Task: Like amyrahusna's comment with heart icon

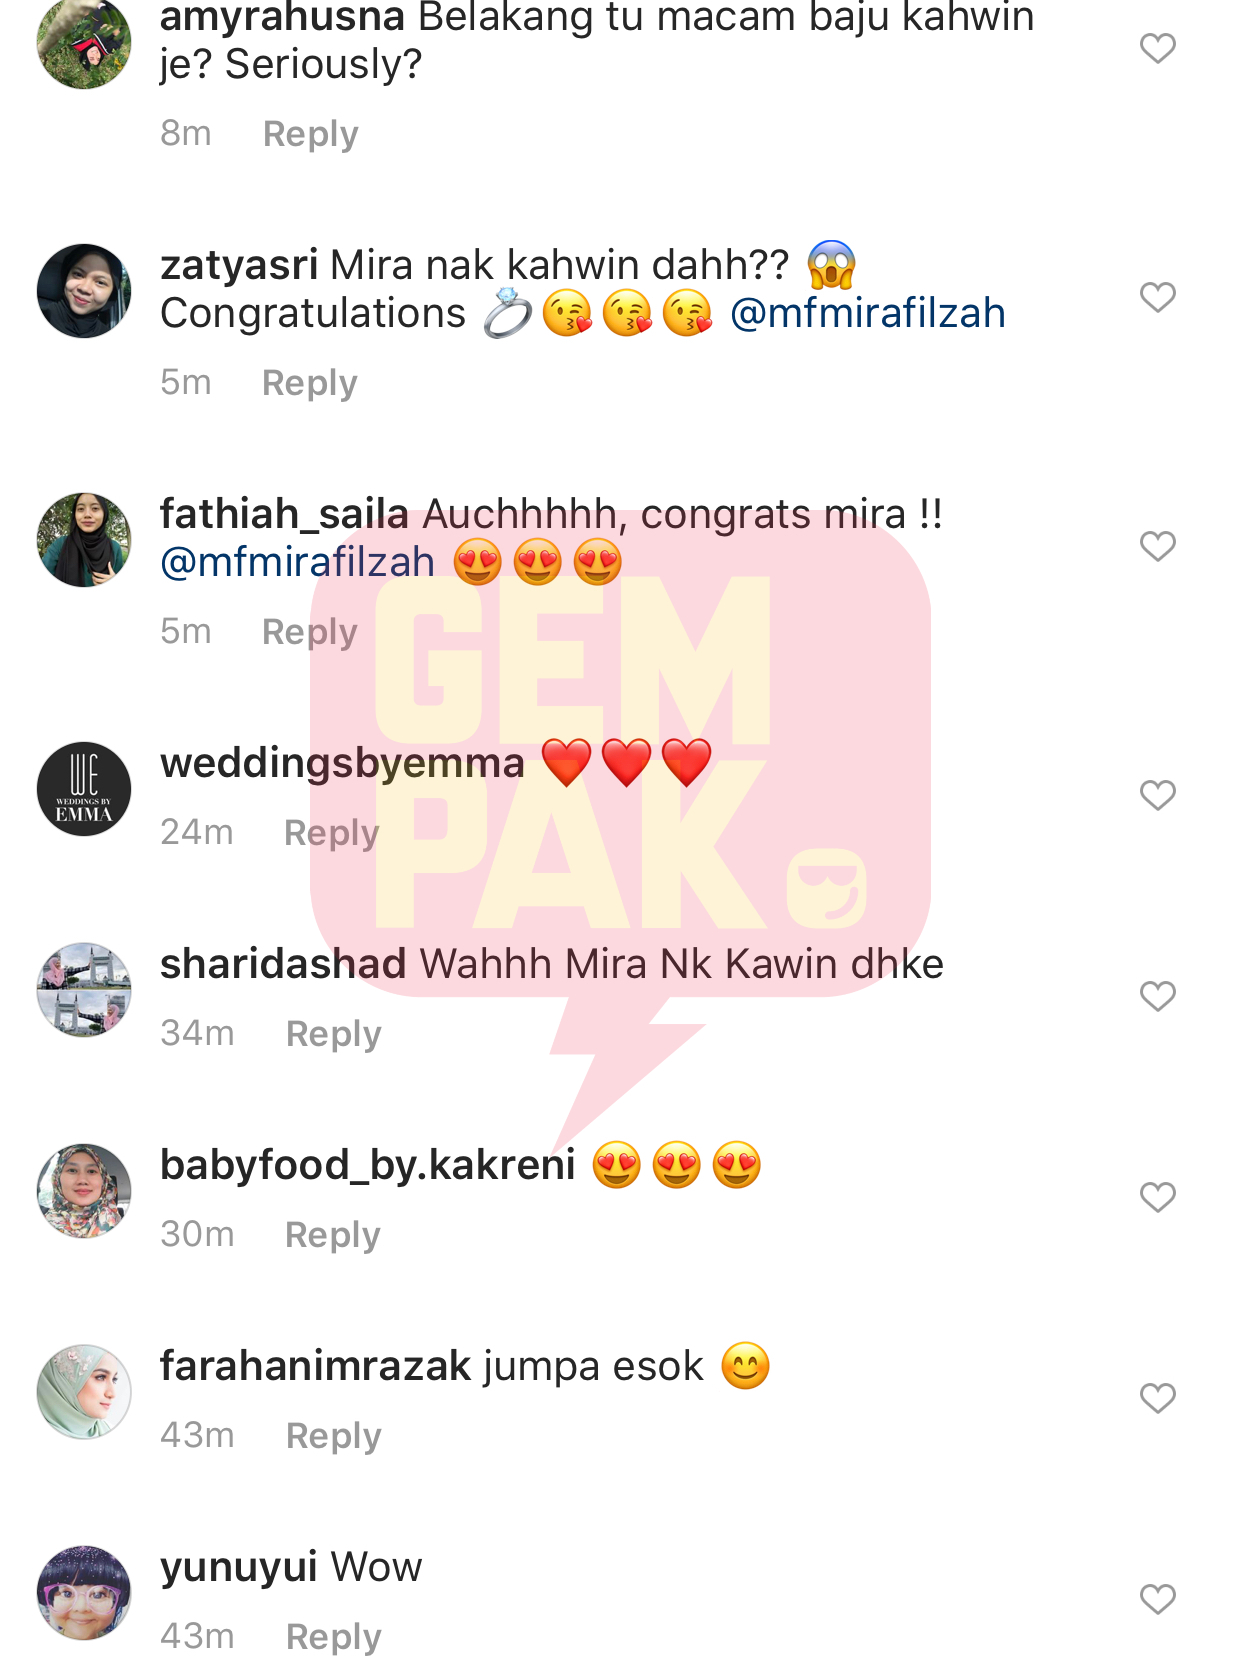Action: pyautogui.click(x=1157, y=48)
